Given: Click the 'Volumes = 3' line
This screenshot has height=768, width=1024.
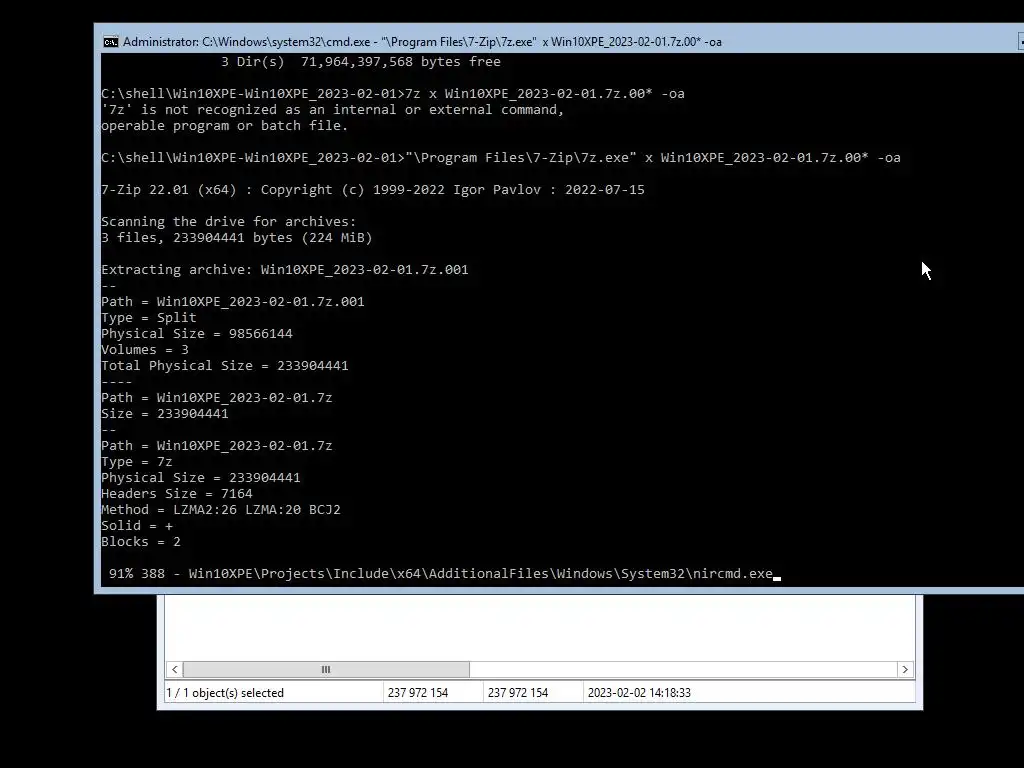Looking at the screenshot, I should click(145, 349).
